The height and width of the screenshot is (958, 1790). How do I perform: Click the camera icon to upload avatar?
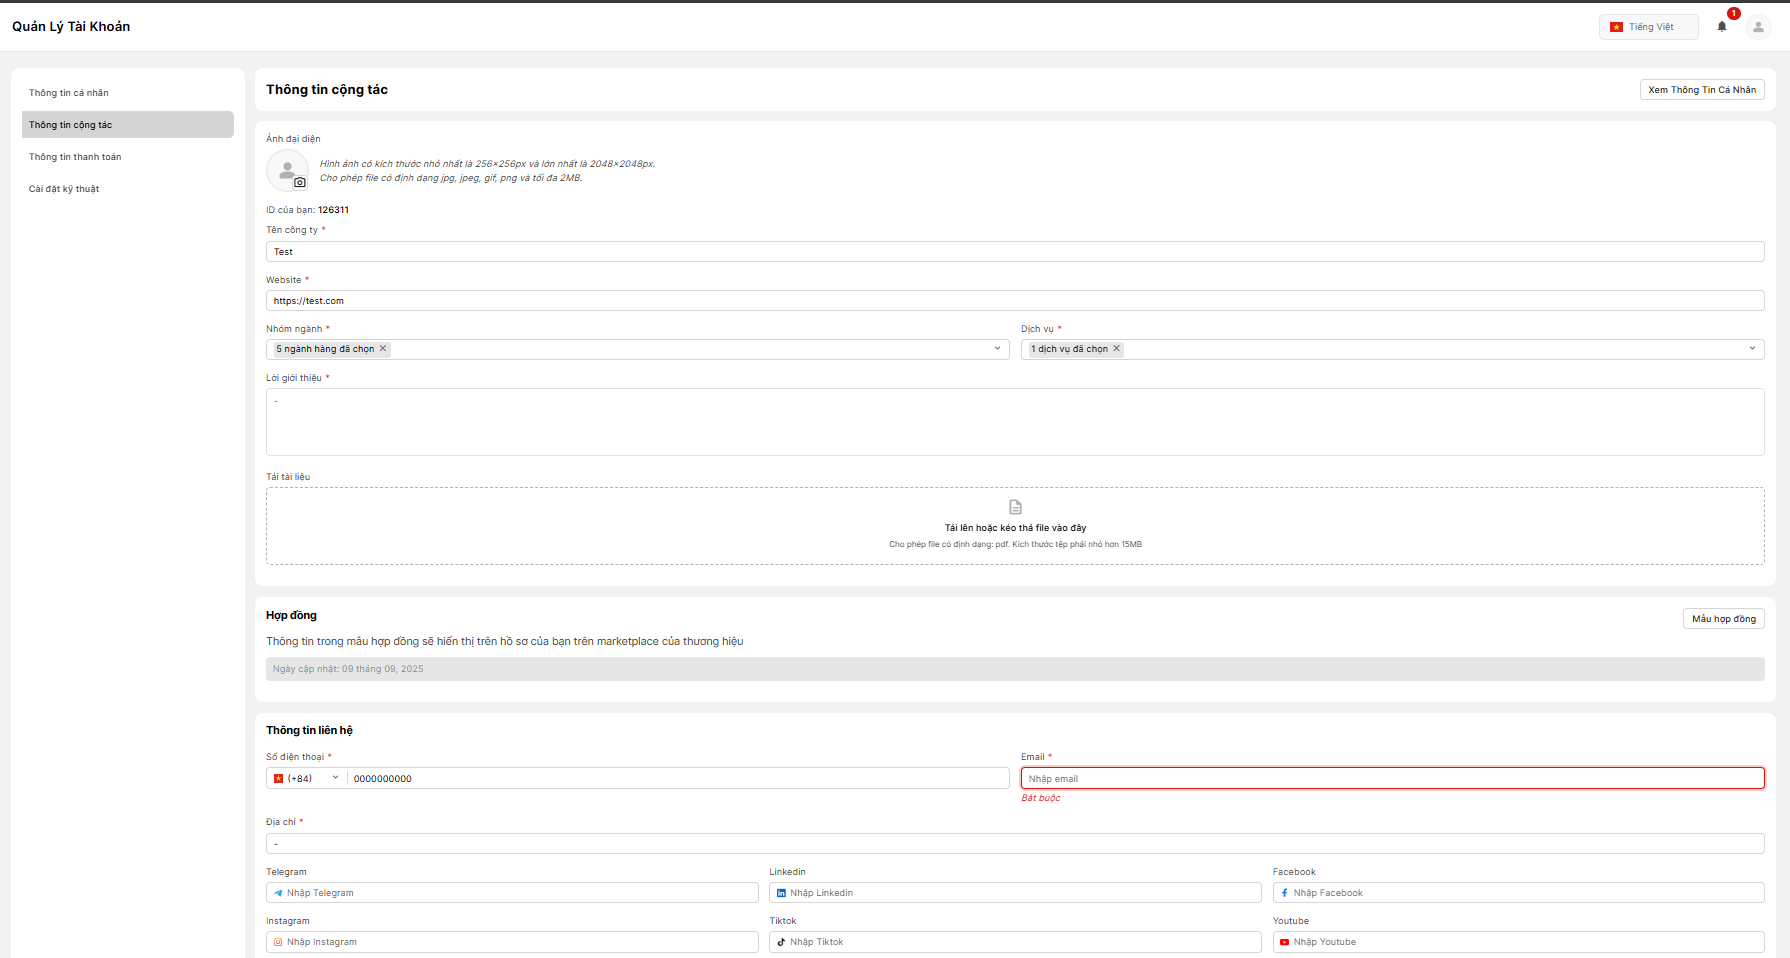coord(299,183)
